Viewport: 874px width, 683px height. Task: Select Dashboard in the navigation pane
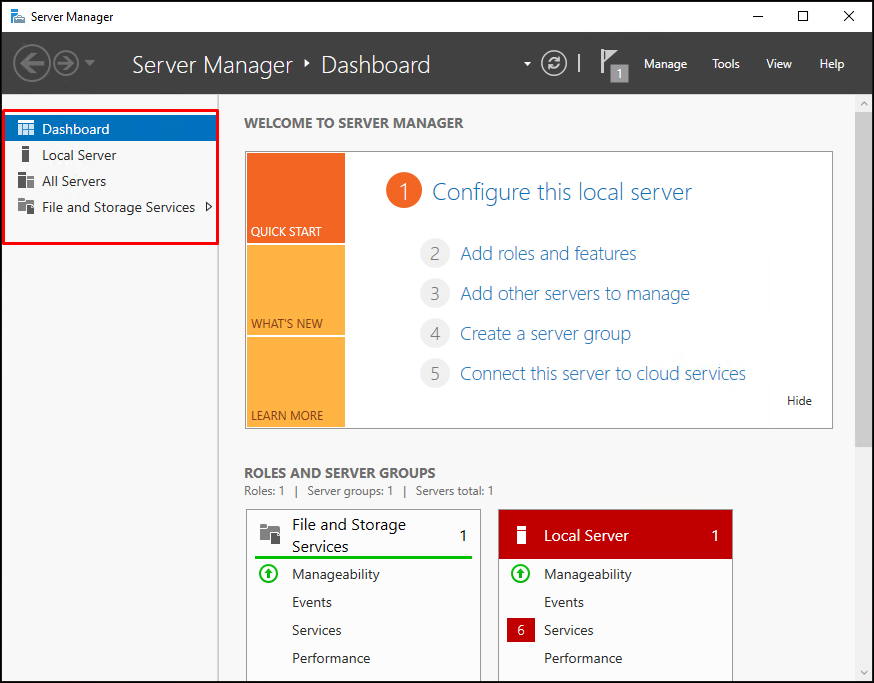(110, 129)
